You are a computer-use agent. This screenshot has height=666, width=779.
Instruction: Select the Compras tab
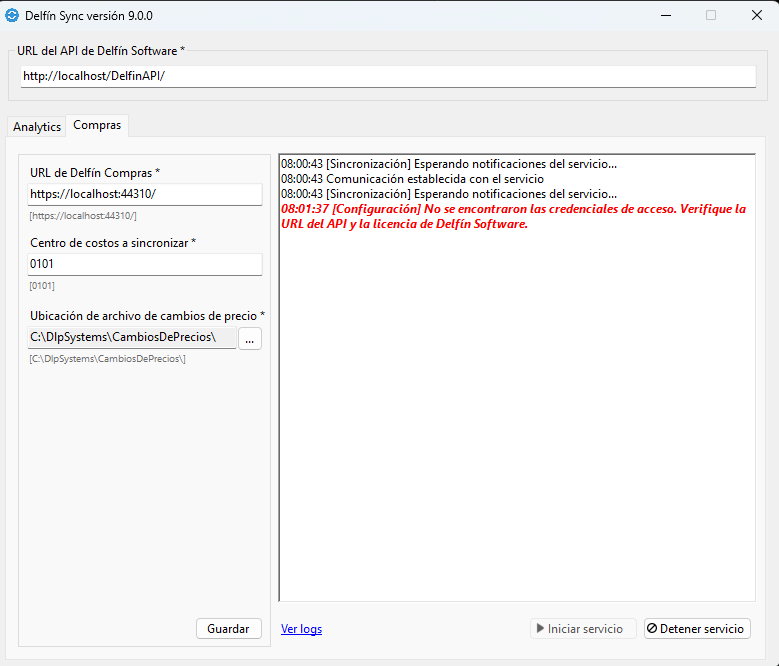pos(97,125)
